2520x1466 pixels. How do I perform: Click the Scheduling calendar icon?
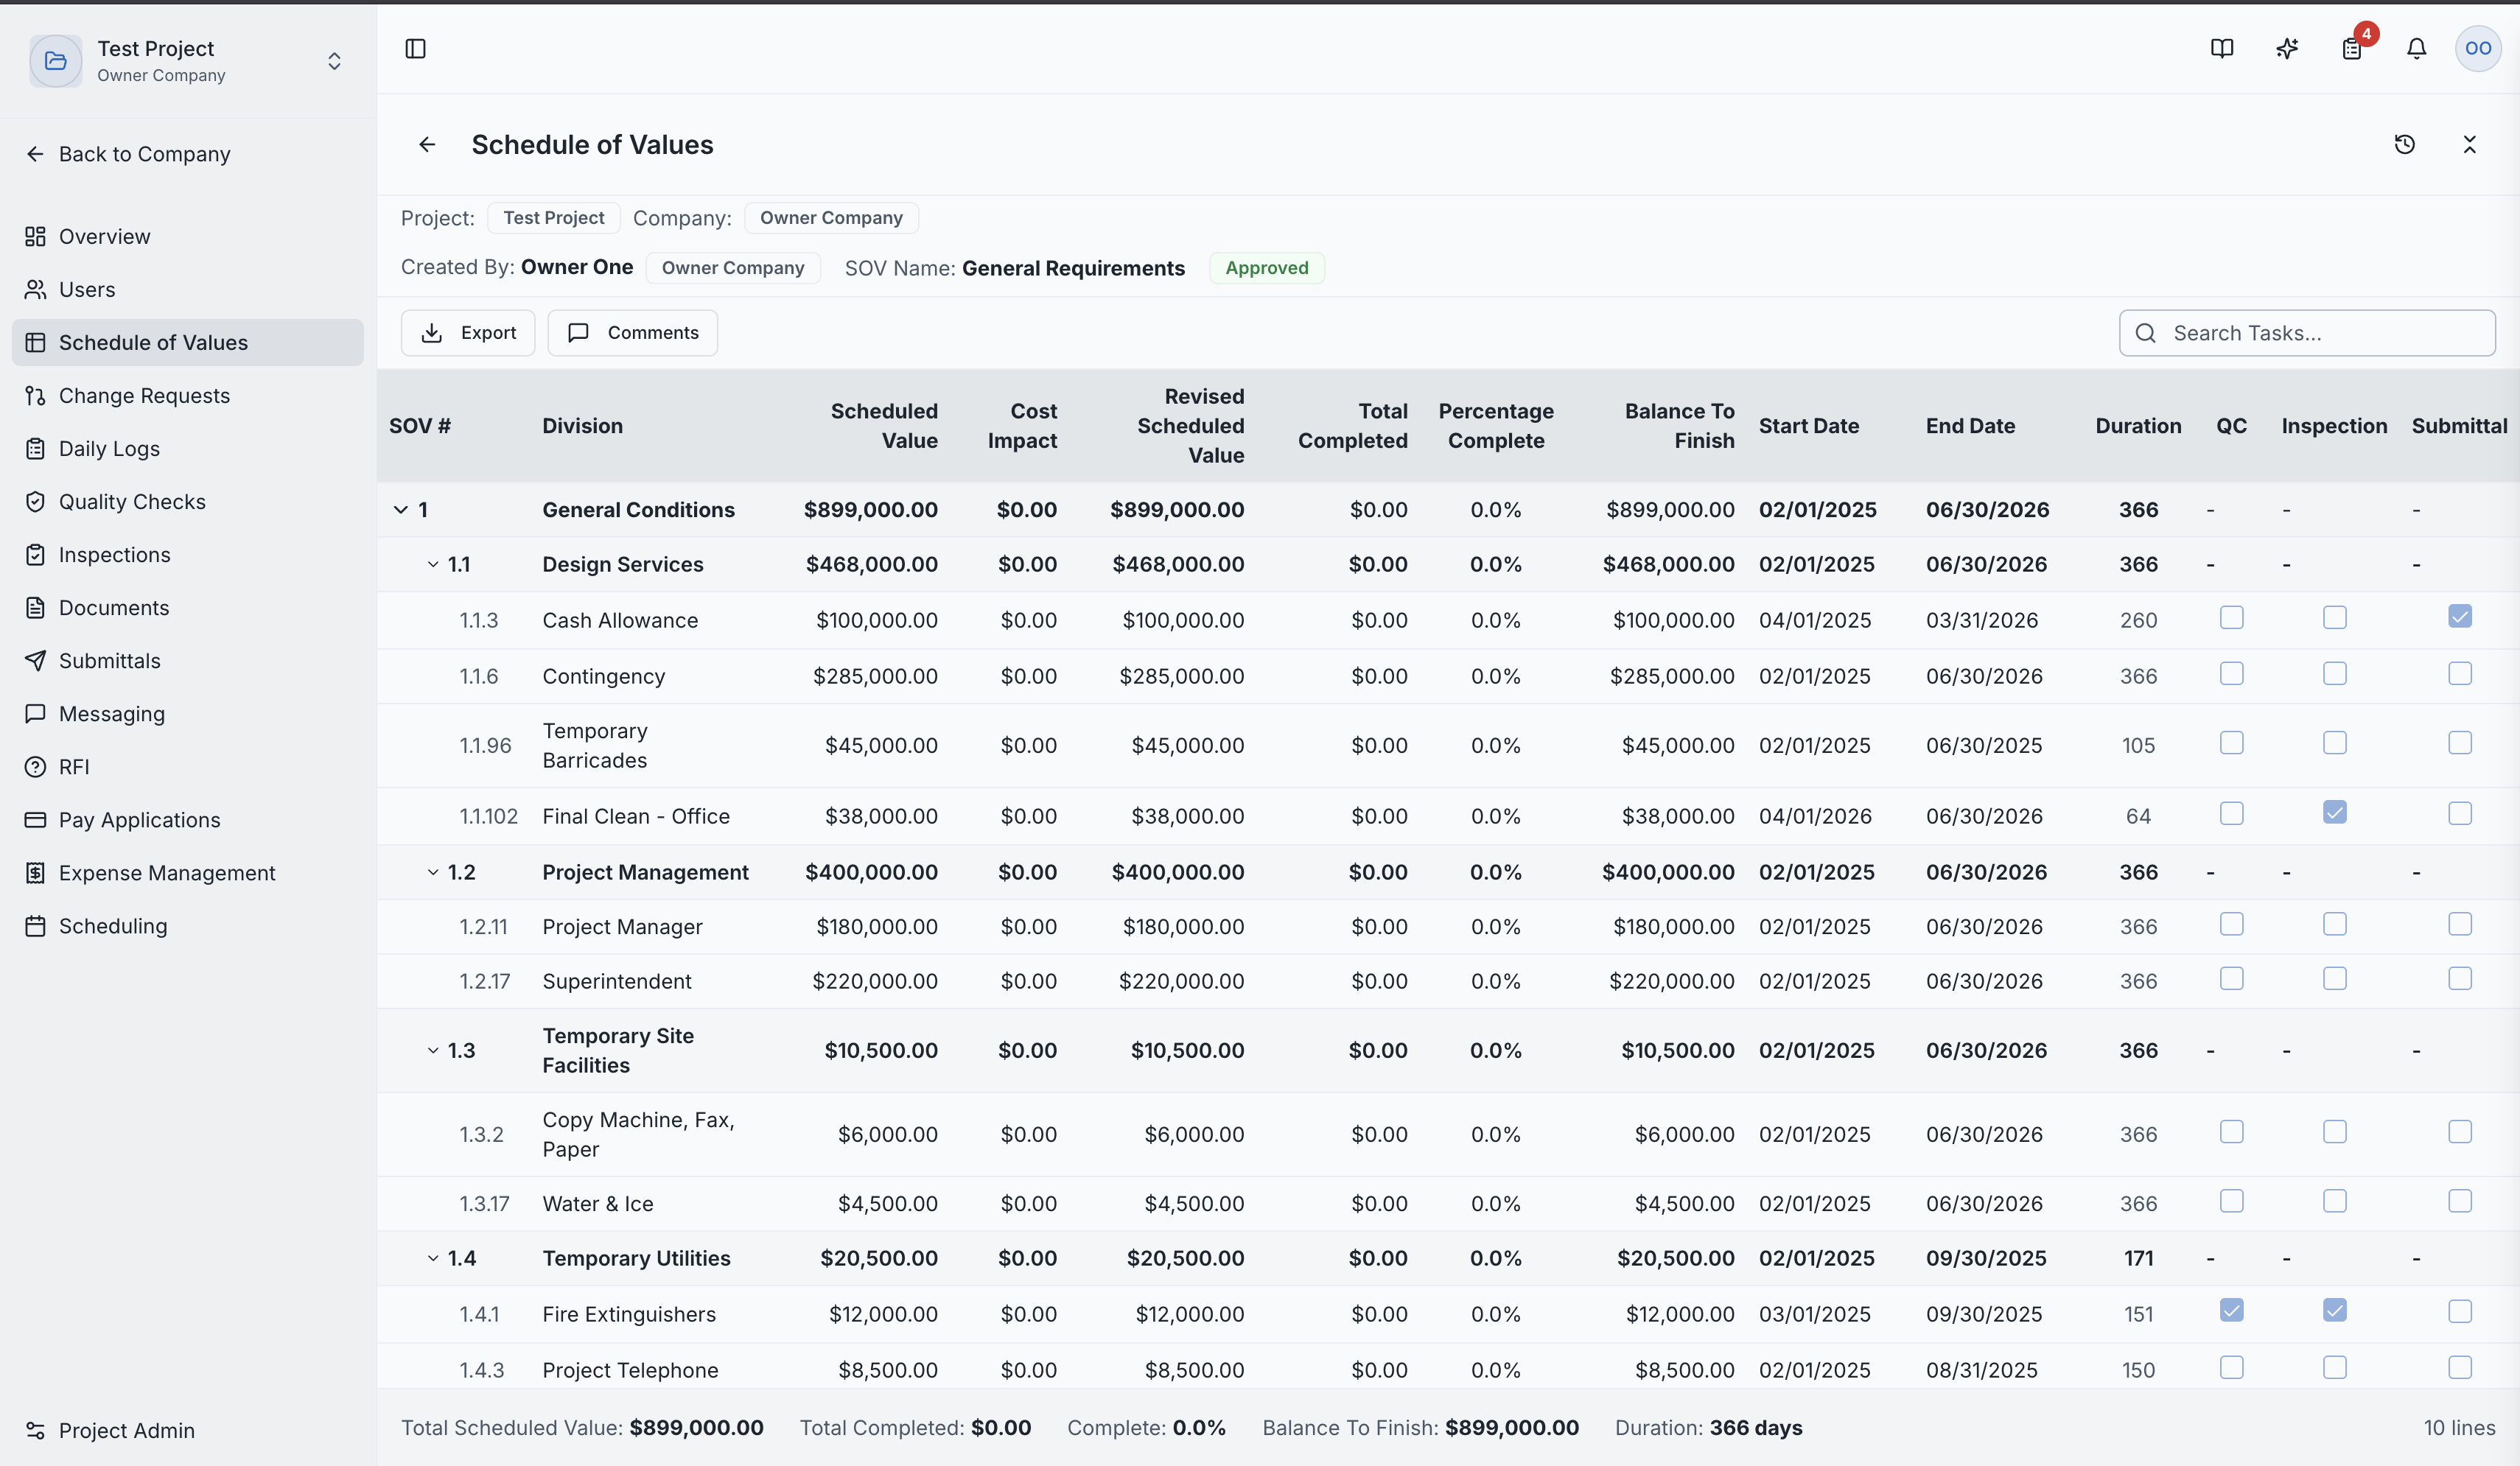pos(35,926)
